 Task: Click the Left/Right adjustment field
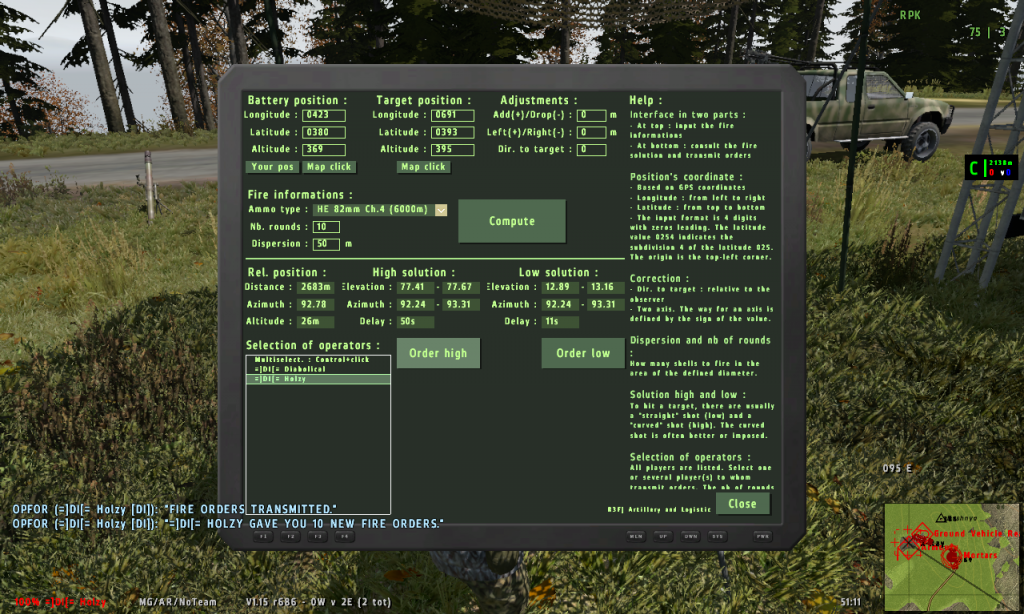click(x=592, y=132)
